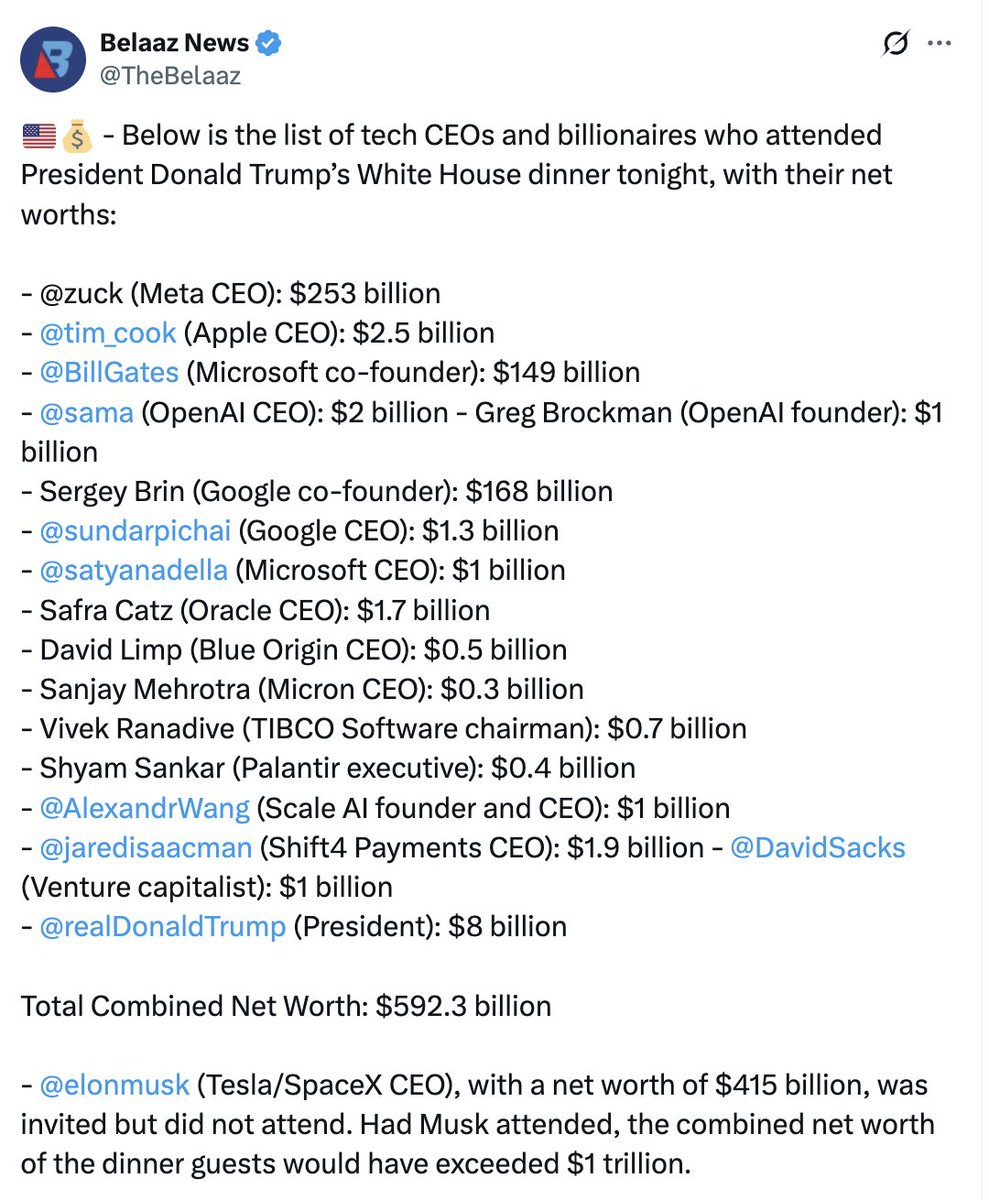
Task: Open the @sama mention link
Action: pyautogui.click(x=86, y=412)
